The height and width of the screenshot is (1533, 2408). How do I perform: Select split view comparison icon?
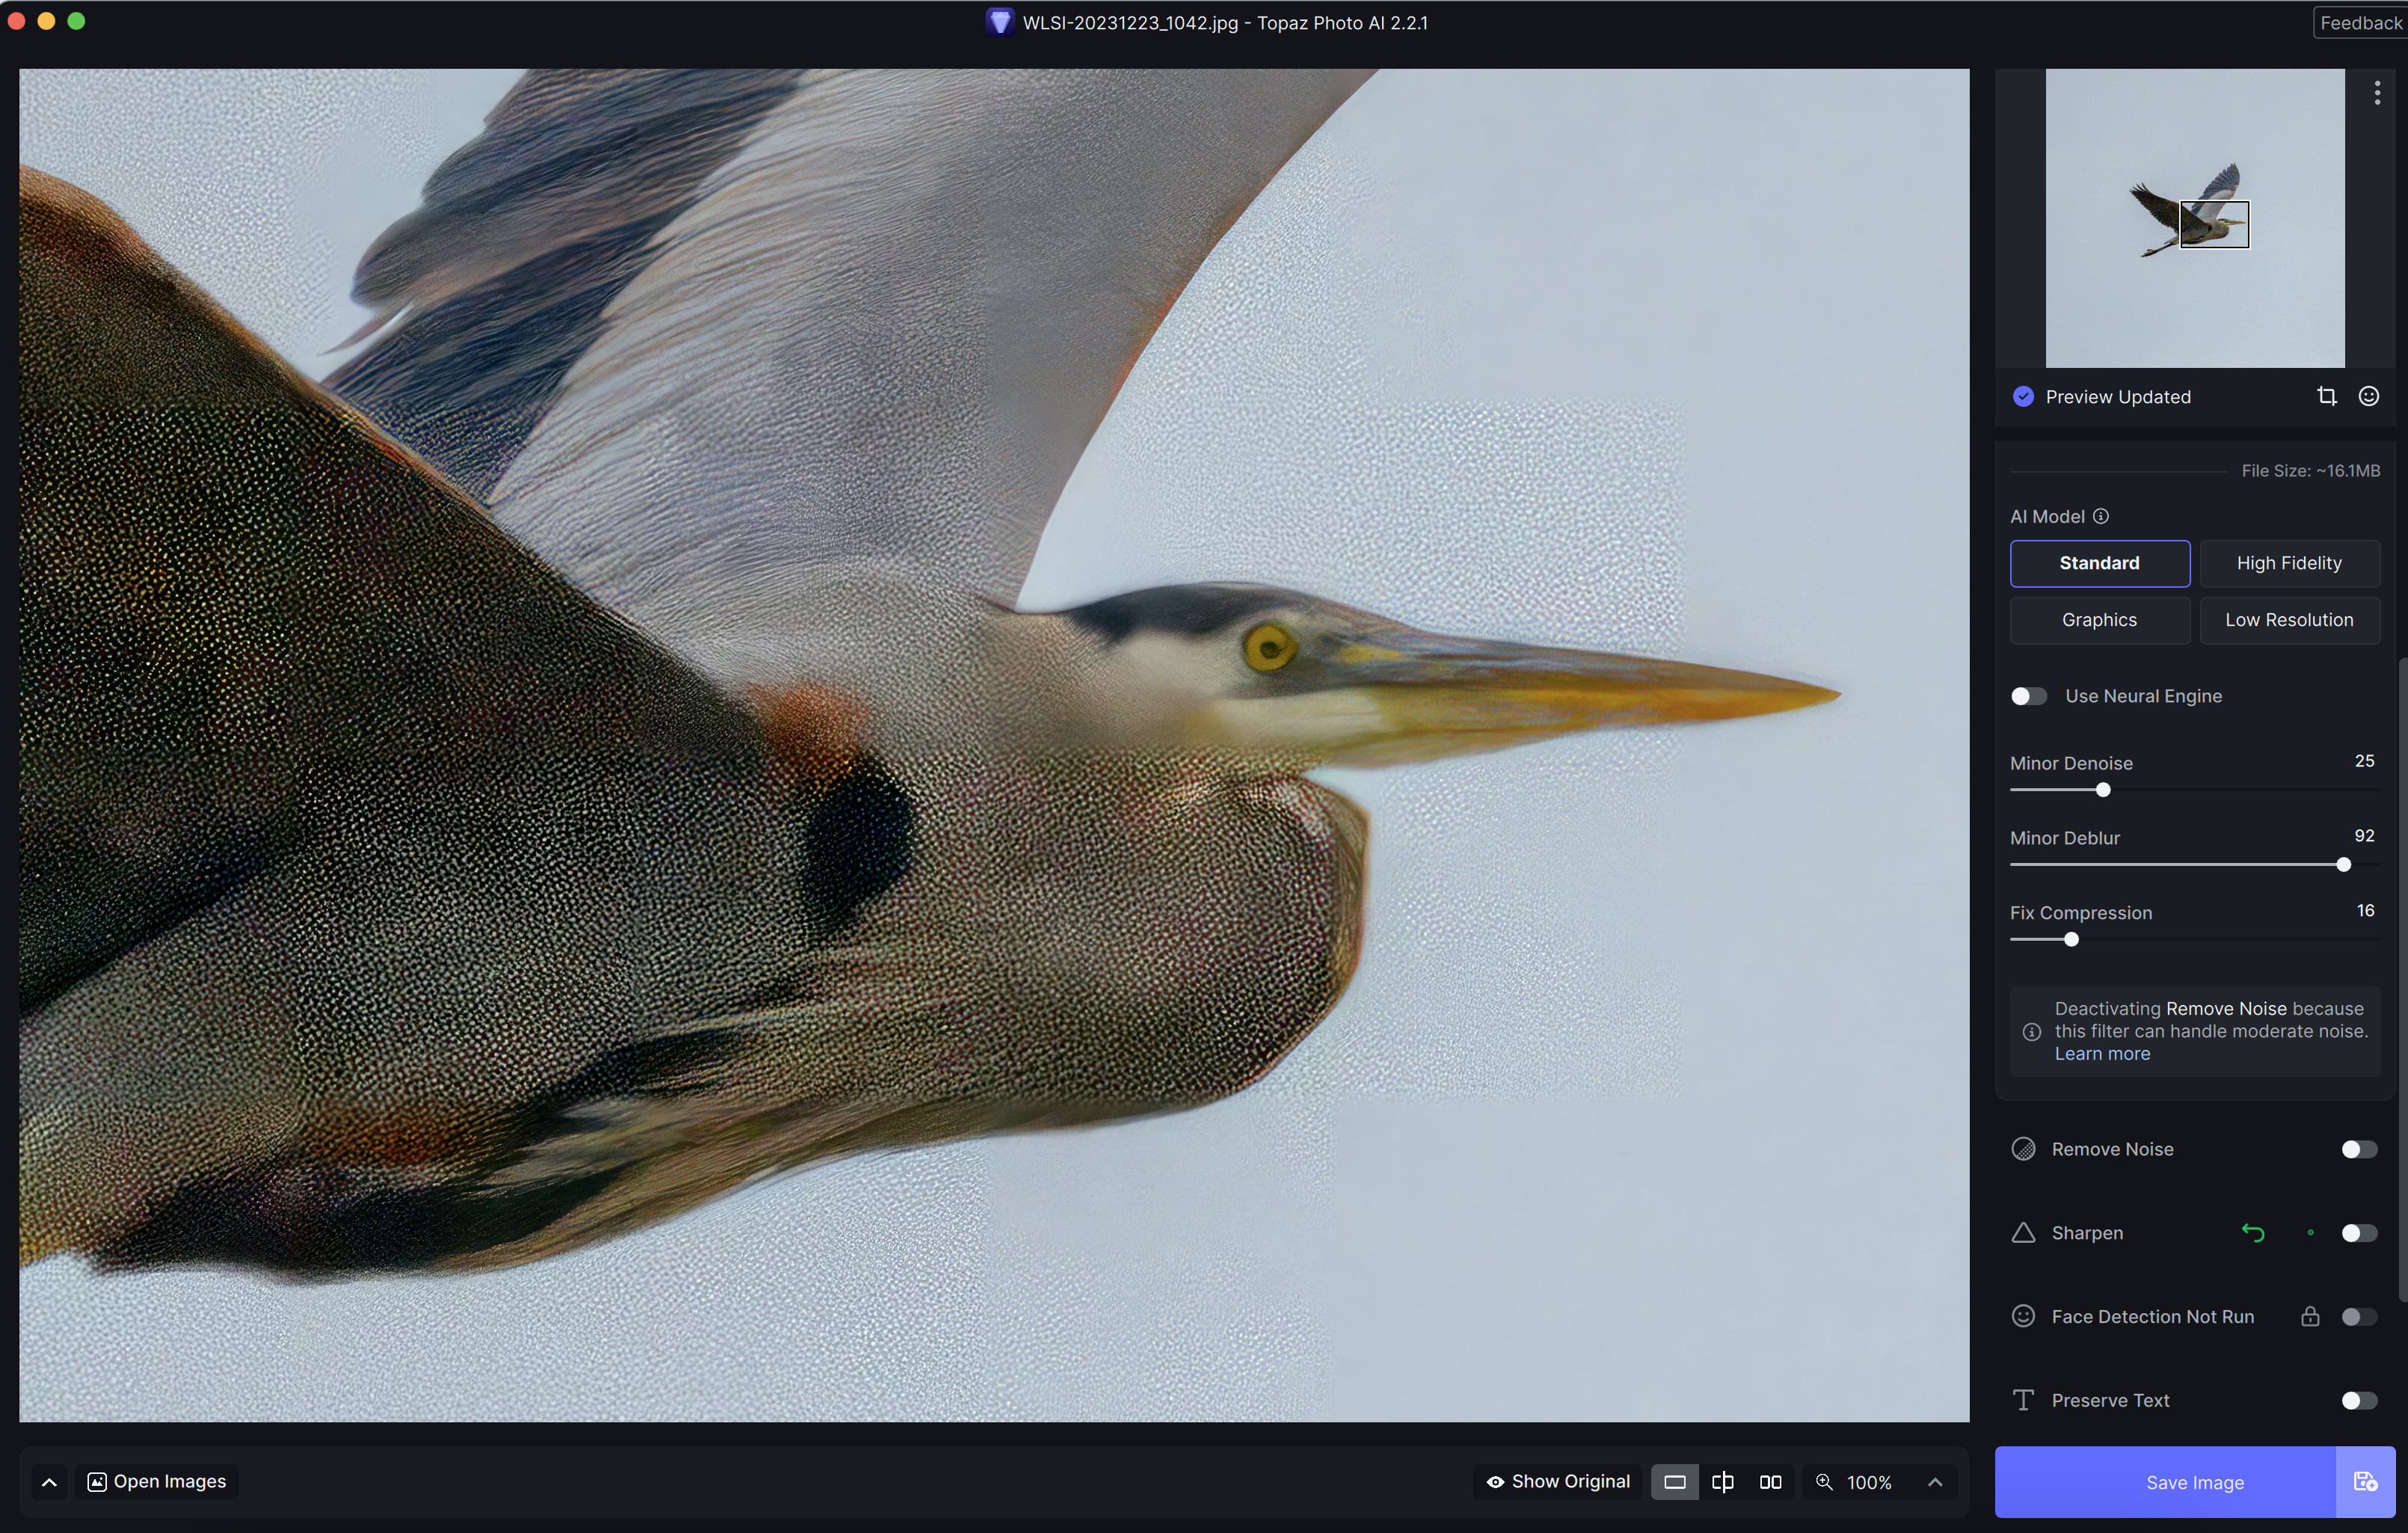click(1722, 1482)
